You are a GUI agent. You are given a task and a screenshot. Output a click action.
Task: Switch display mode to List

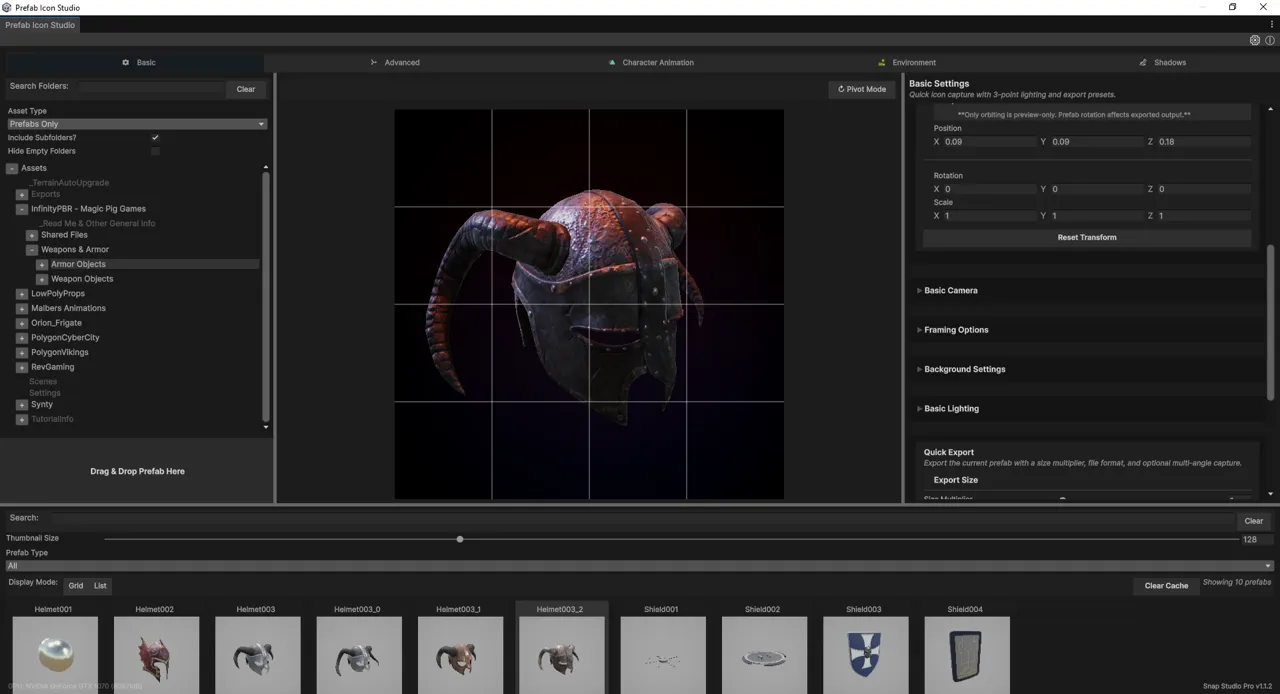(100, 586)
